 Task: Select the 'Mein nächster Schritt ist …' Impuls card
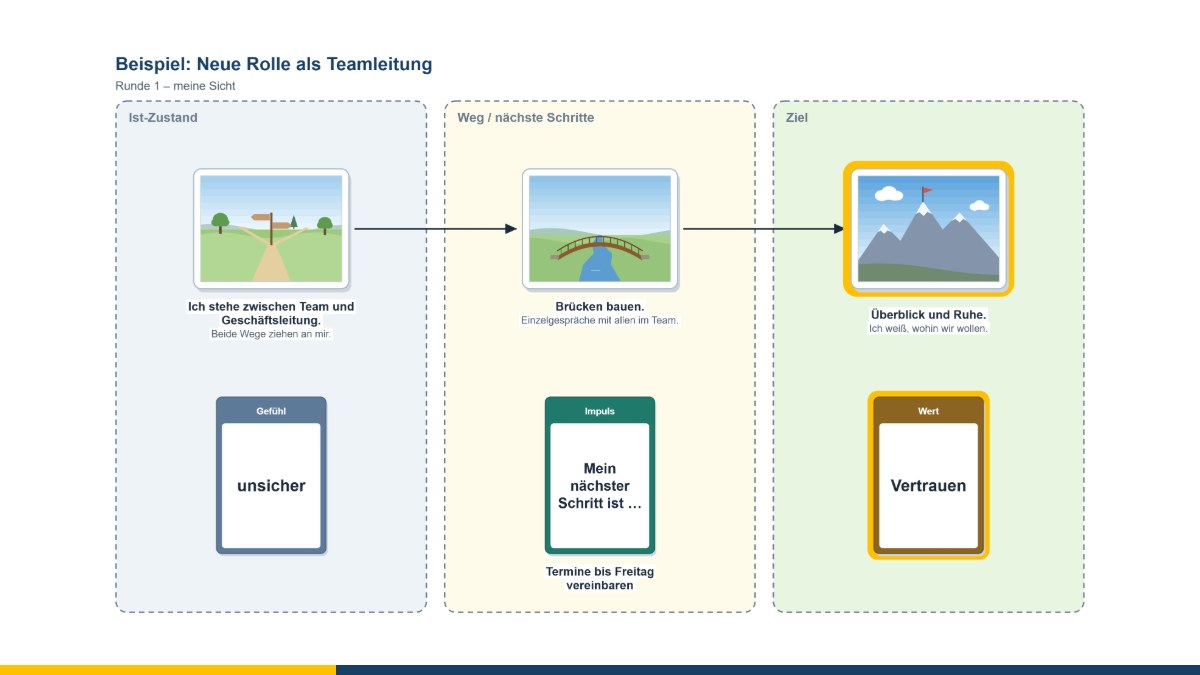[x=600, y=475]
